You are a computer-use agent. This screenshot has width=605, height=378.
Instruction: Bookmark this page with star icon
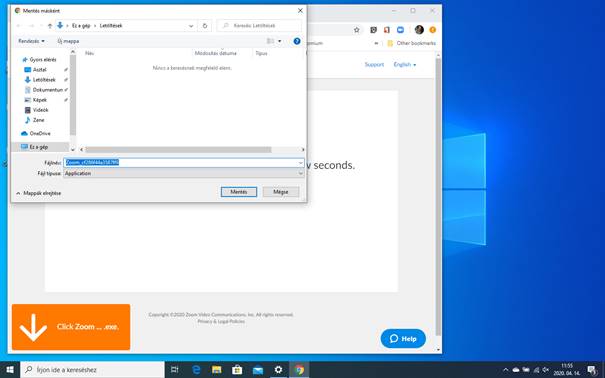coord(357,30)
